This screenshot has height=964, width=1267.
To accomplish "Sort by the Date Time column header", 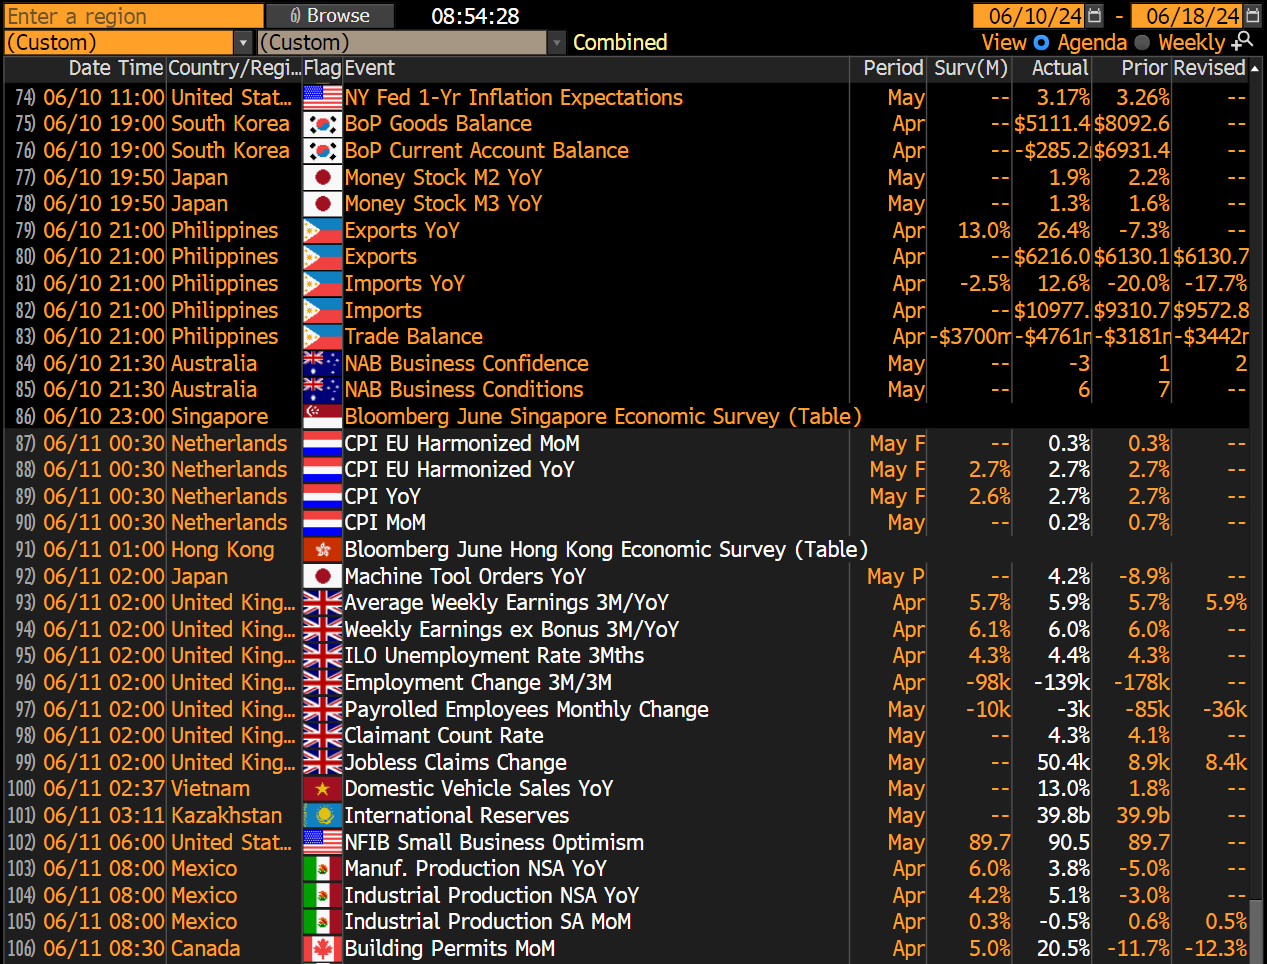I will pos(115,68).
